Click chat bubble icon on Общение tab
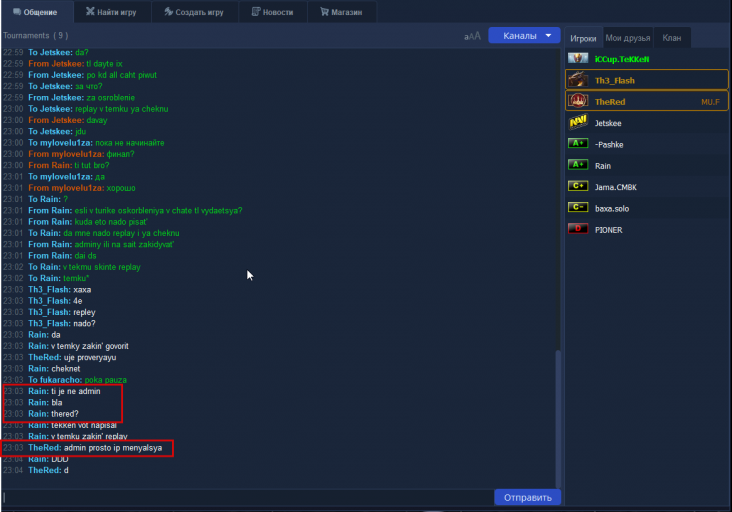This screenshot has height=512, width=732. (x=17, y=12)
